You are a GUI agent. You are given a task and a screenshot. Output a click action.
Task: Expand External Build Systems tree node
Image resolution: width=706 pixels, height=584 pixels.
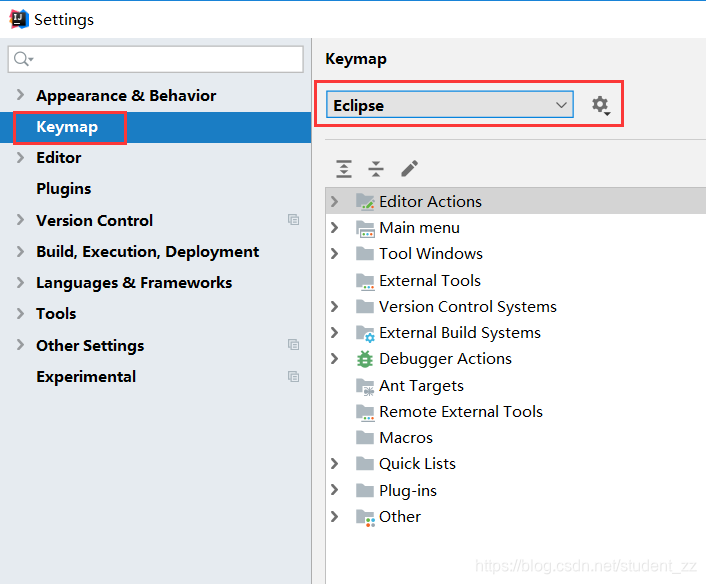[334, 333]
